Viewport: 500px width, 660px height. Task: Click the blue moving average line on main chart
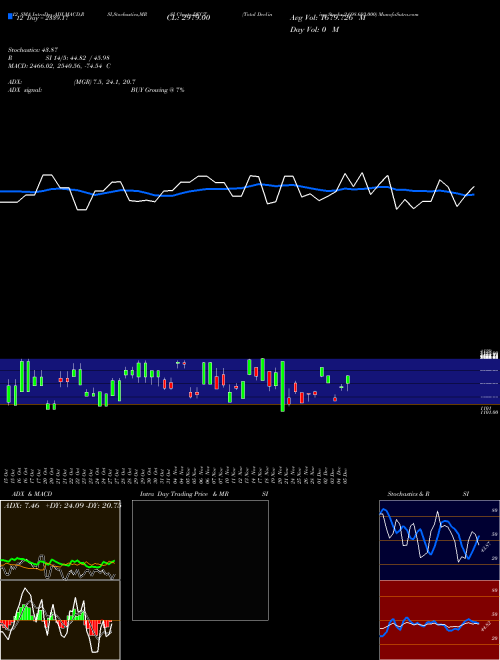pyautogui.click(x=236, y=189)
